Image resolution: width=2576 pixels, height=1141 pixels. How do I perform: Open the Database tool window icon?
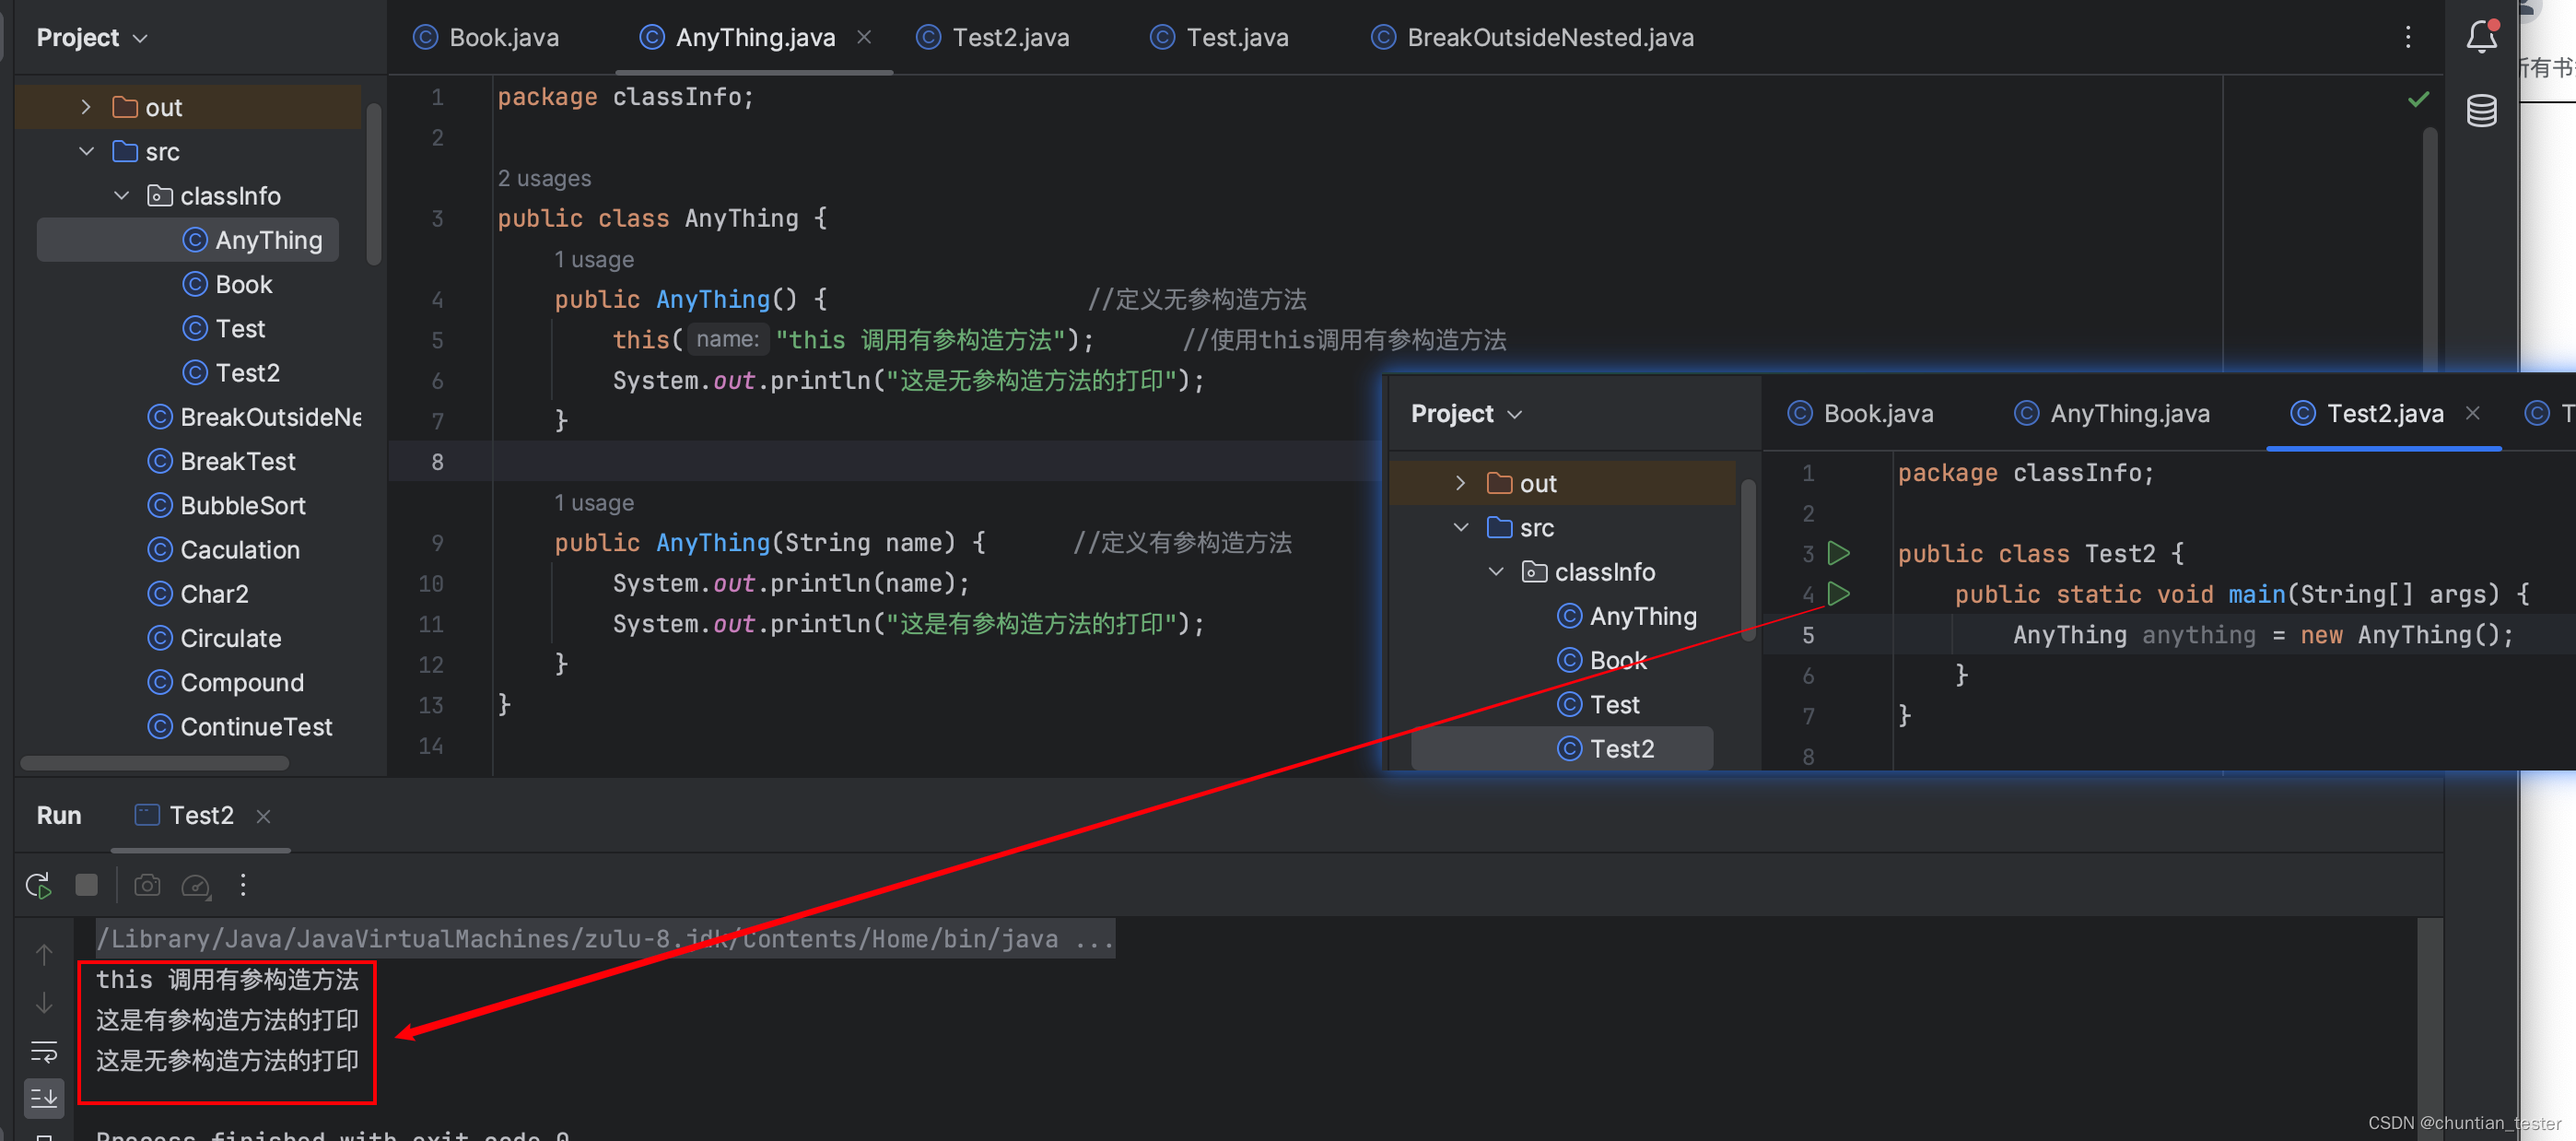[x=2481, y=111]
